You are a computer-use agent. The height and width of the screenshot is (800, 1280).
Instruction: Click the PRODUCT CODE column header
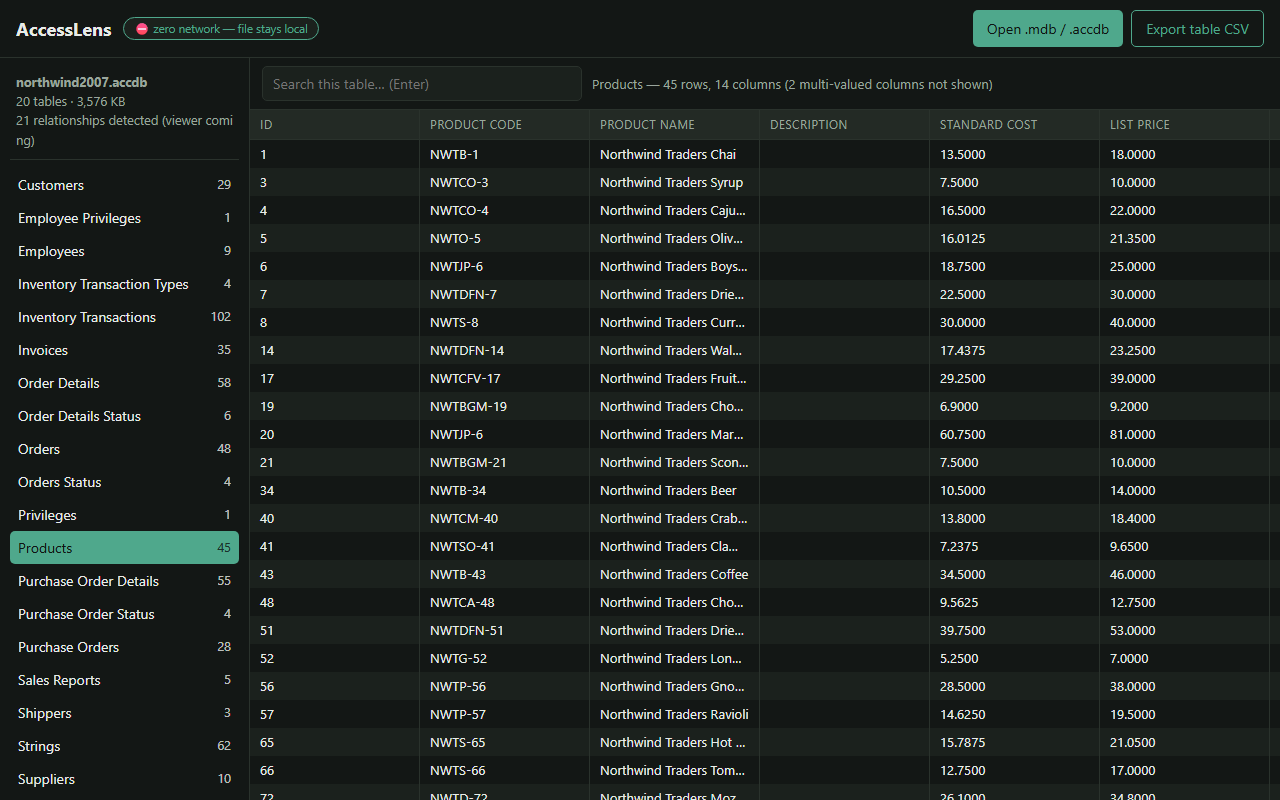point(505,125)
